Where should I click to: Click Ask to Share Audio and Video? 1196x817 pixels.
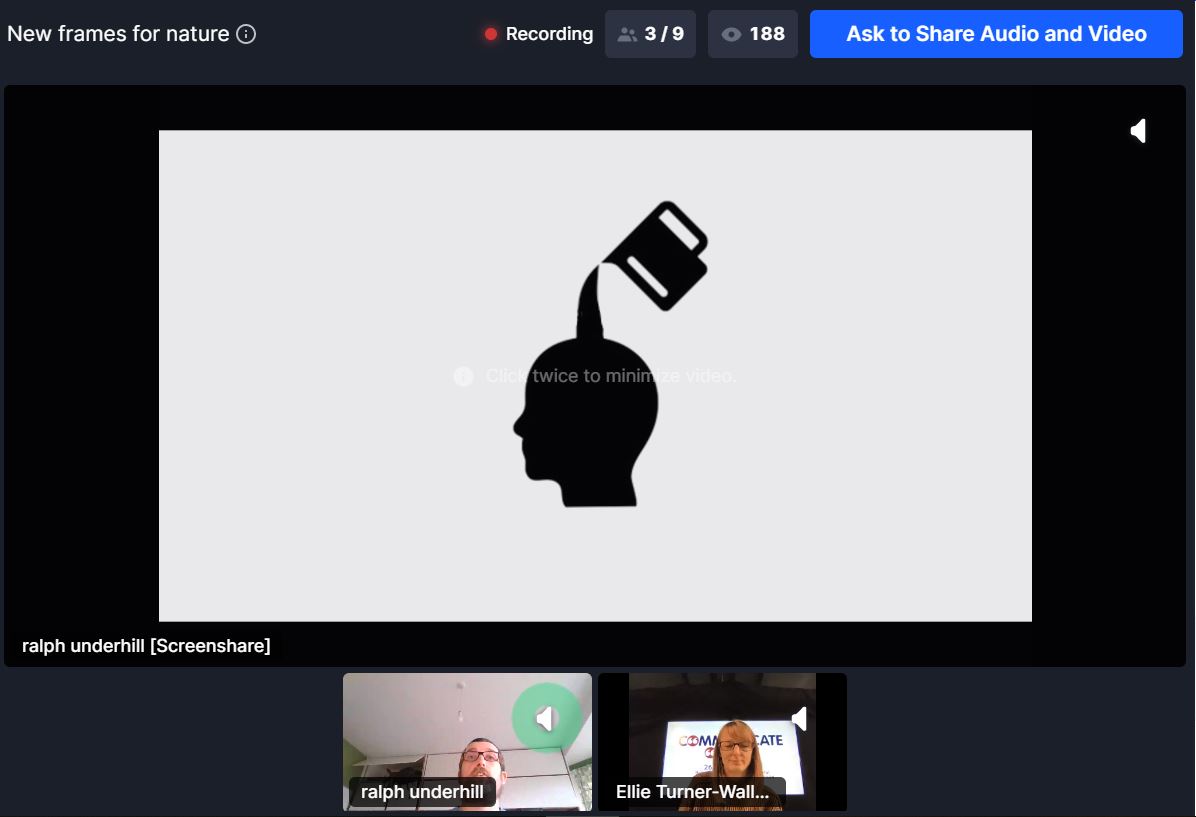click(x=995, y=34)
